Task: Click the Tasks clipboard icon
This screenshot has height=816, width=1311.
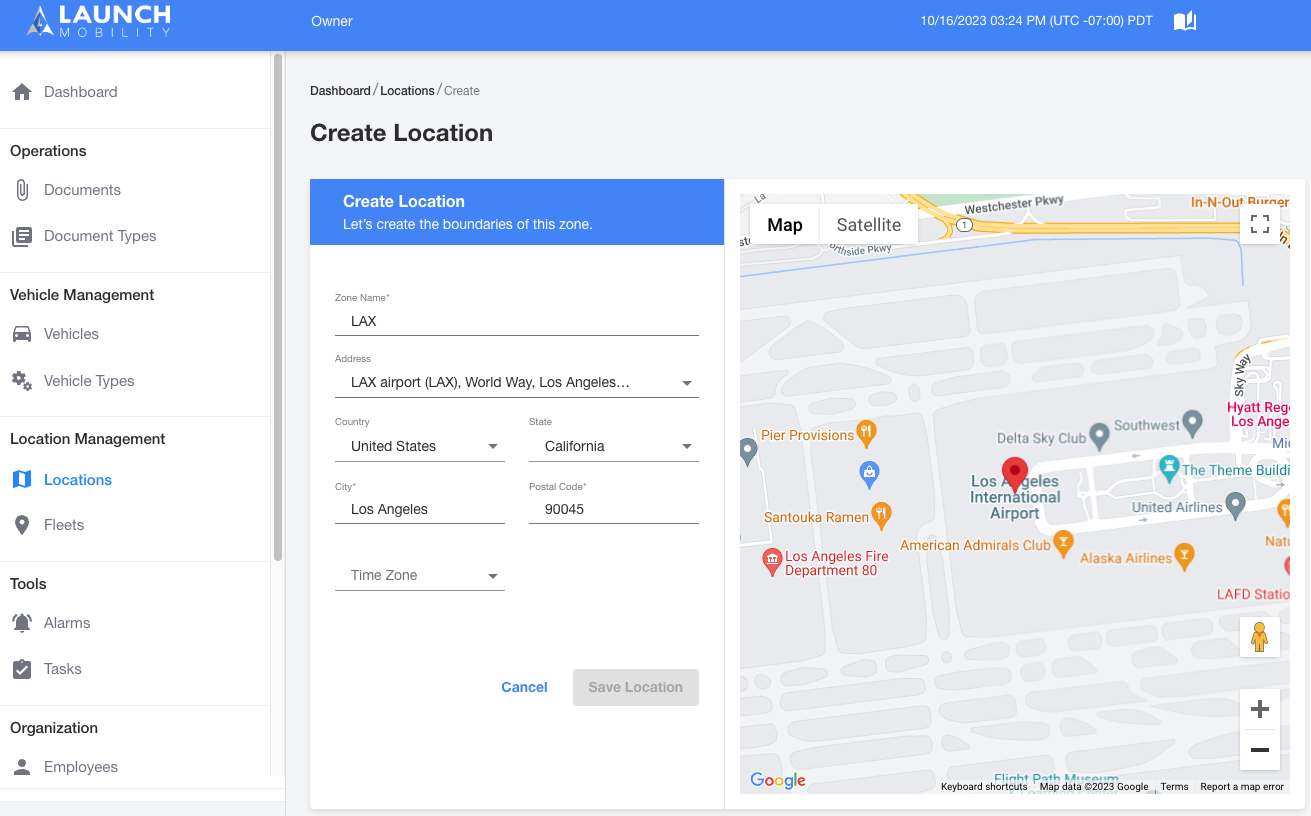Action: 22,669
